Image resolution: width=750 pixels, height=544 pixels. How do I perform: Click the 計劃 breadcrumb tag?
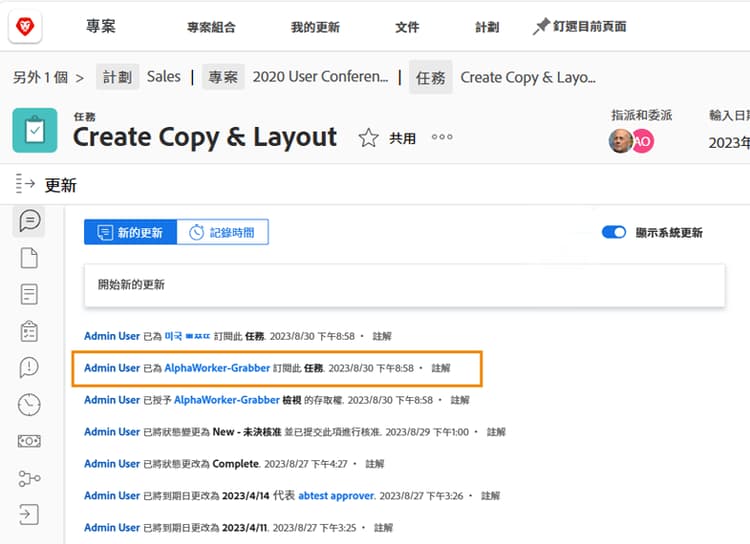pos(118,77)
